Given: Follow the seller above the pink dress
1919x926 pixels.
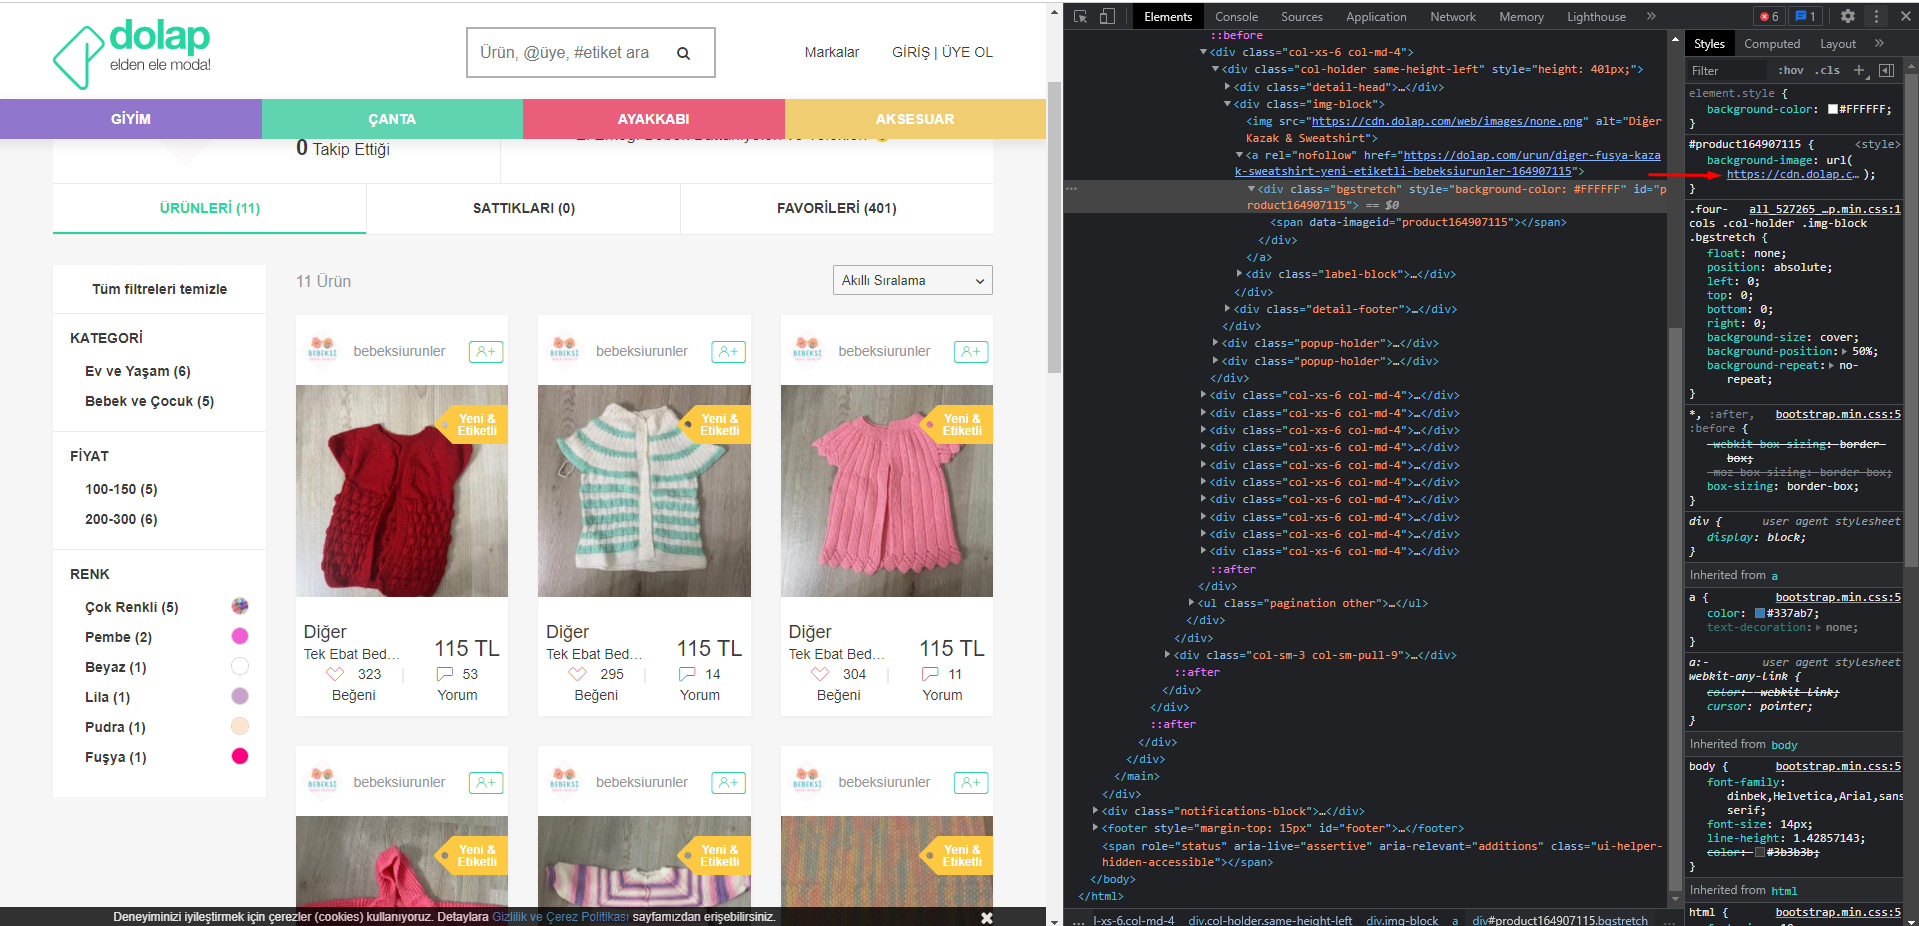Looking at the screenshot, I should pos(971,351).
